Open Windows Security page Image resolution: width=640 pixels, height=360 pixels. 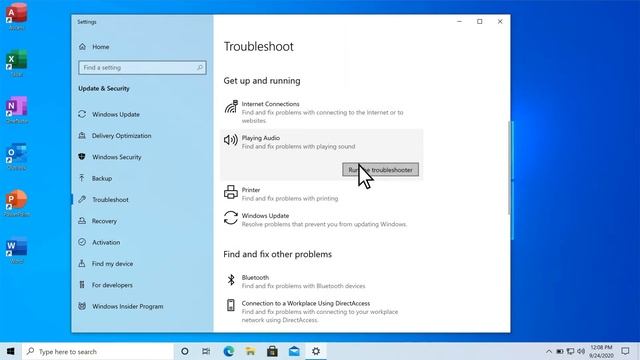tap(116, 157)
